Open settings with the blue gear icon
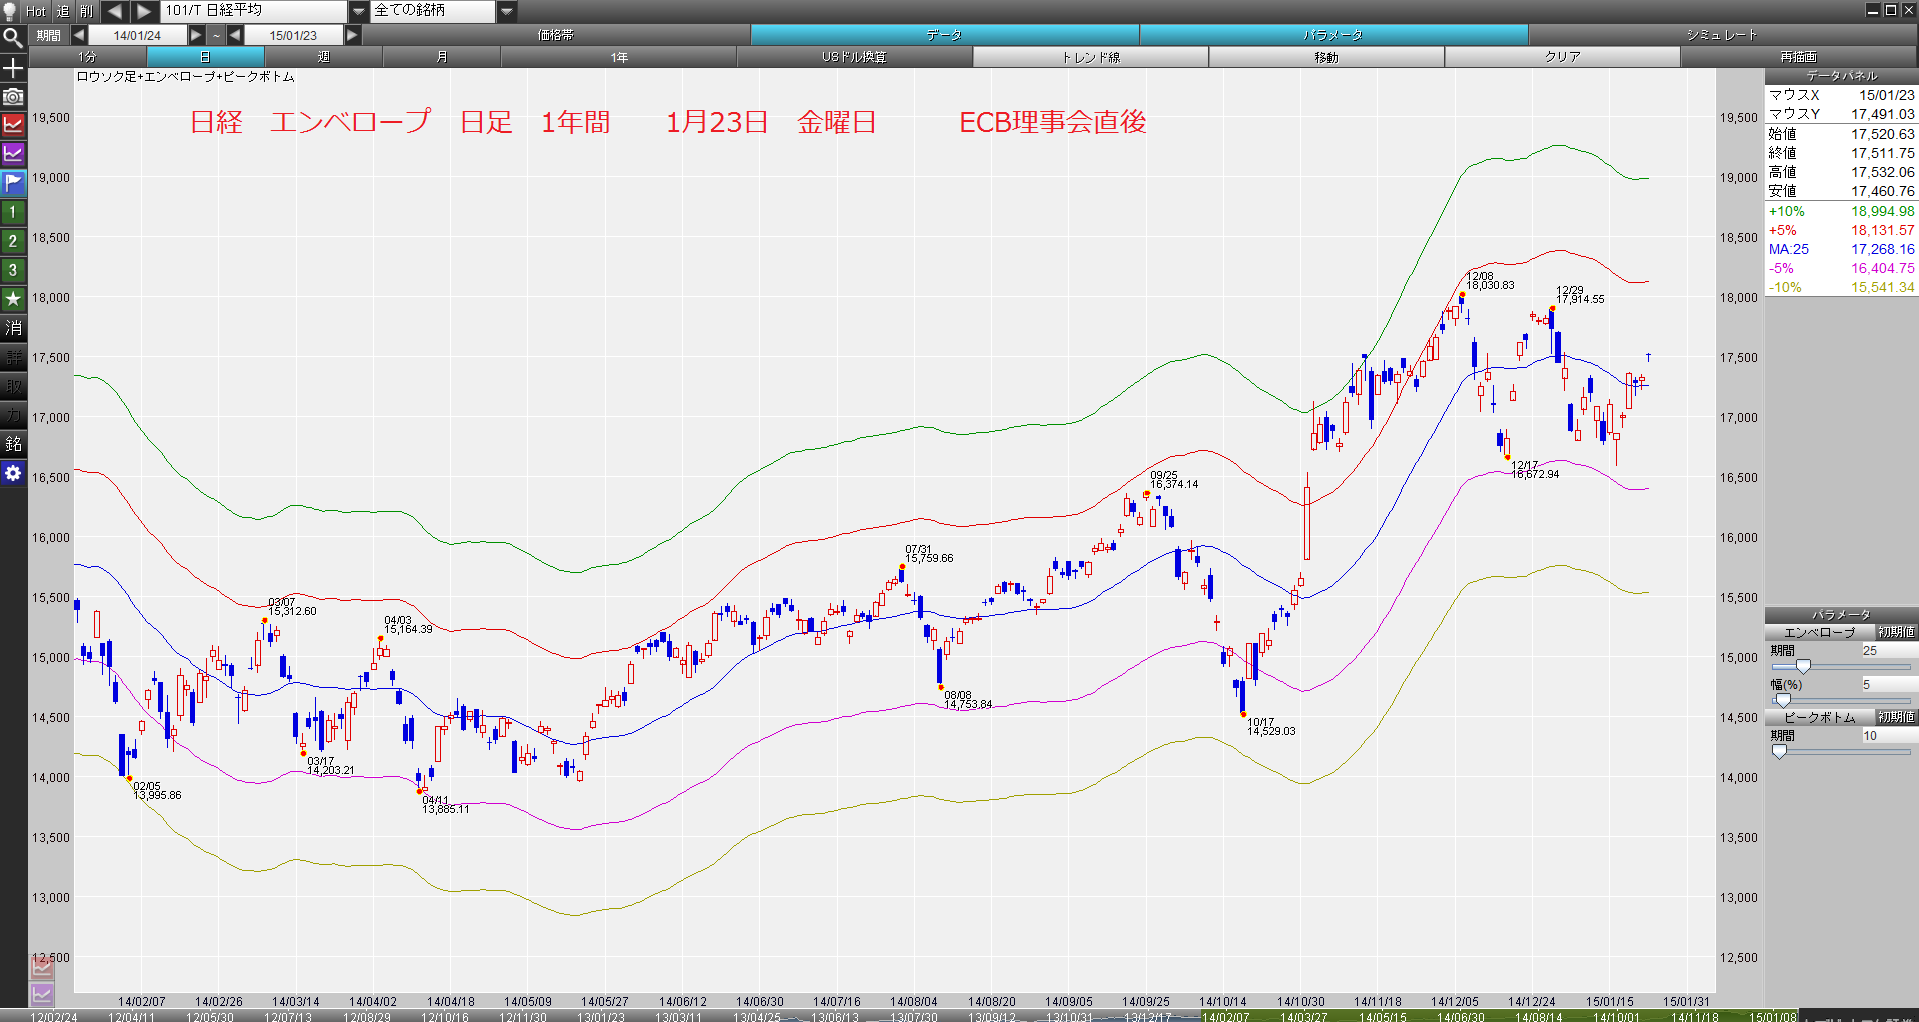Screen dimensions: 1919x1022 tap(13, 473)
